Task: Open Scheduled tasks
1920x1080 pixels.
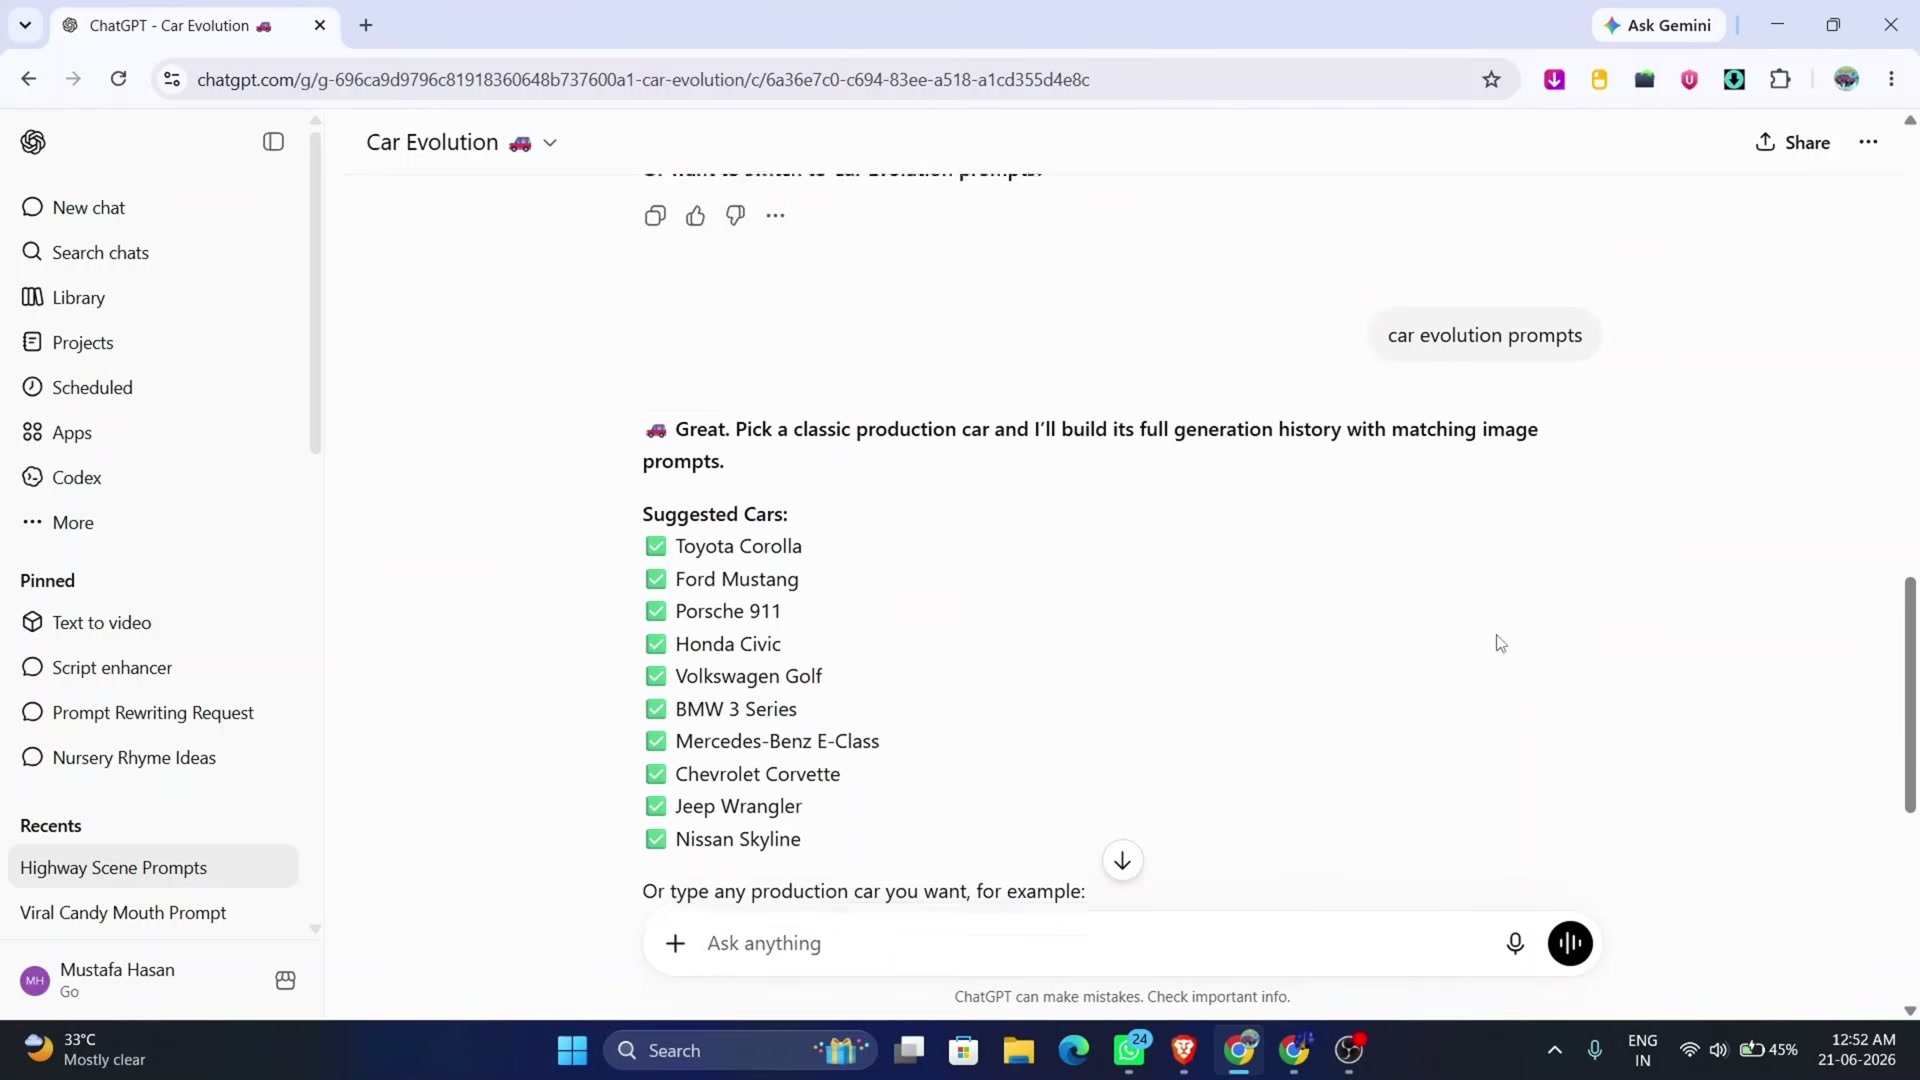Action: coord(155,388)
